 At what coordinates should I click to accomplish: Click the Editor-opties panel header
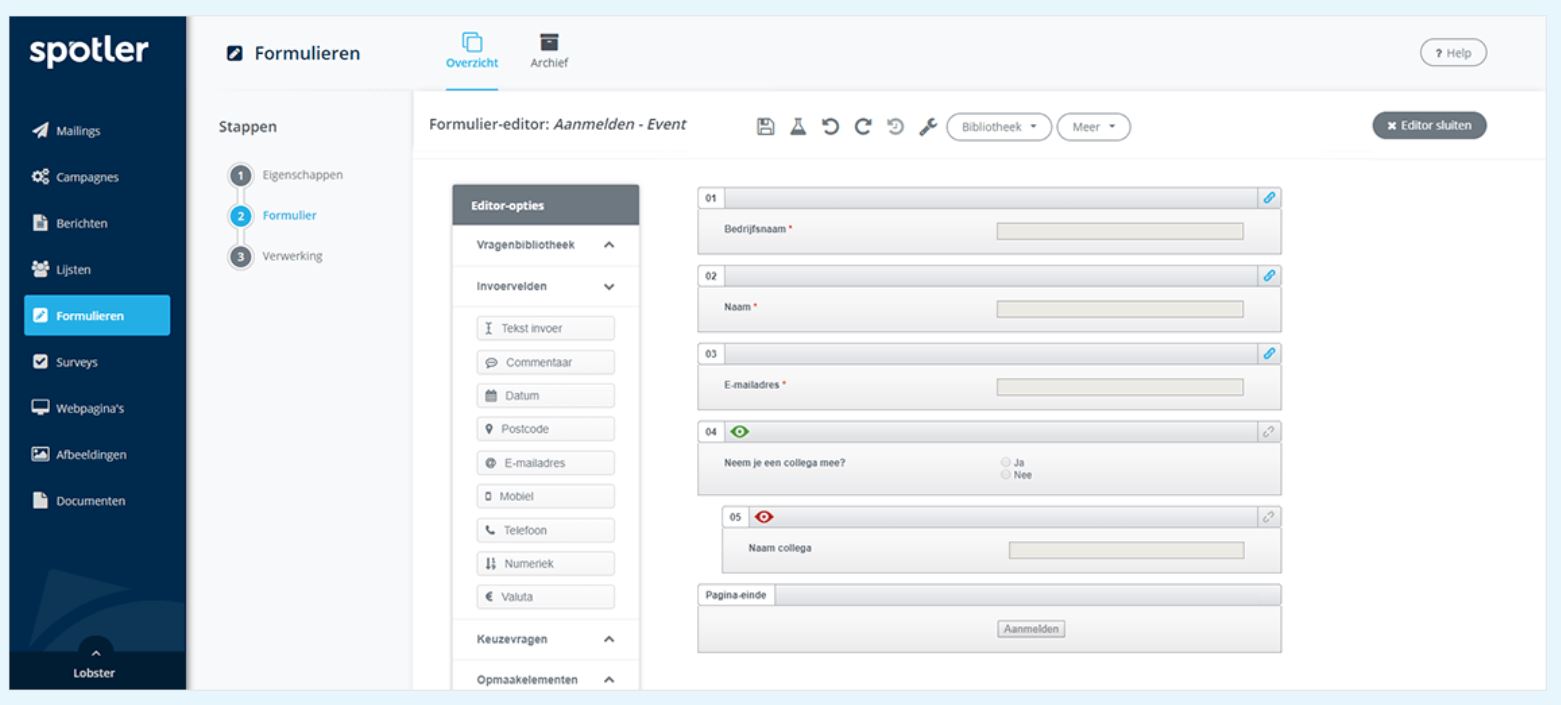pos(545,206)
